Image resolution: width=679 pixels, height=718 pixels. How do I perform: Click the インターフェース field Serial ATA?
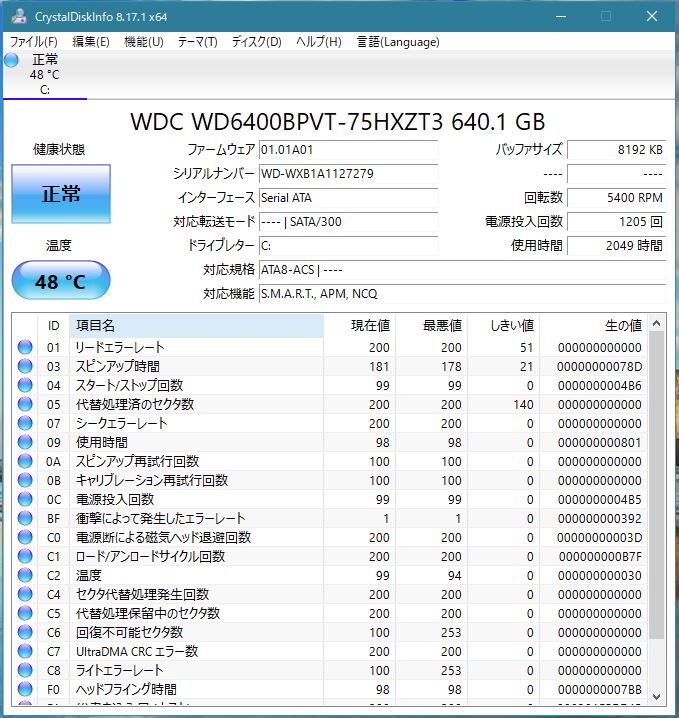tap(348, 198)
